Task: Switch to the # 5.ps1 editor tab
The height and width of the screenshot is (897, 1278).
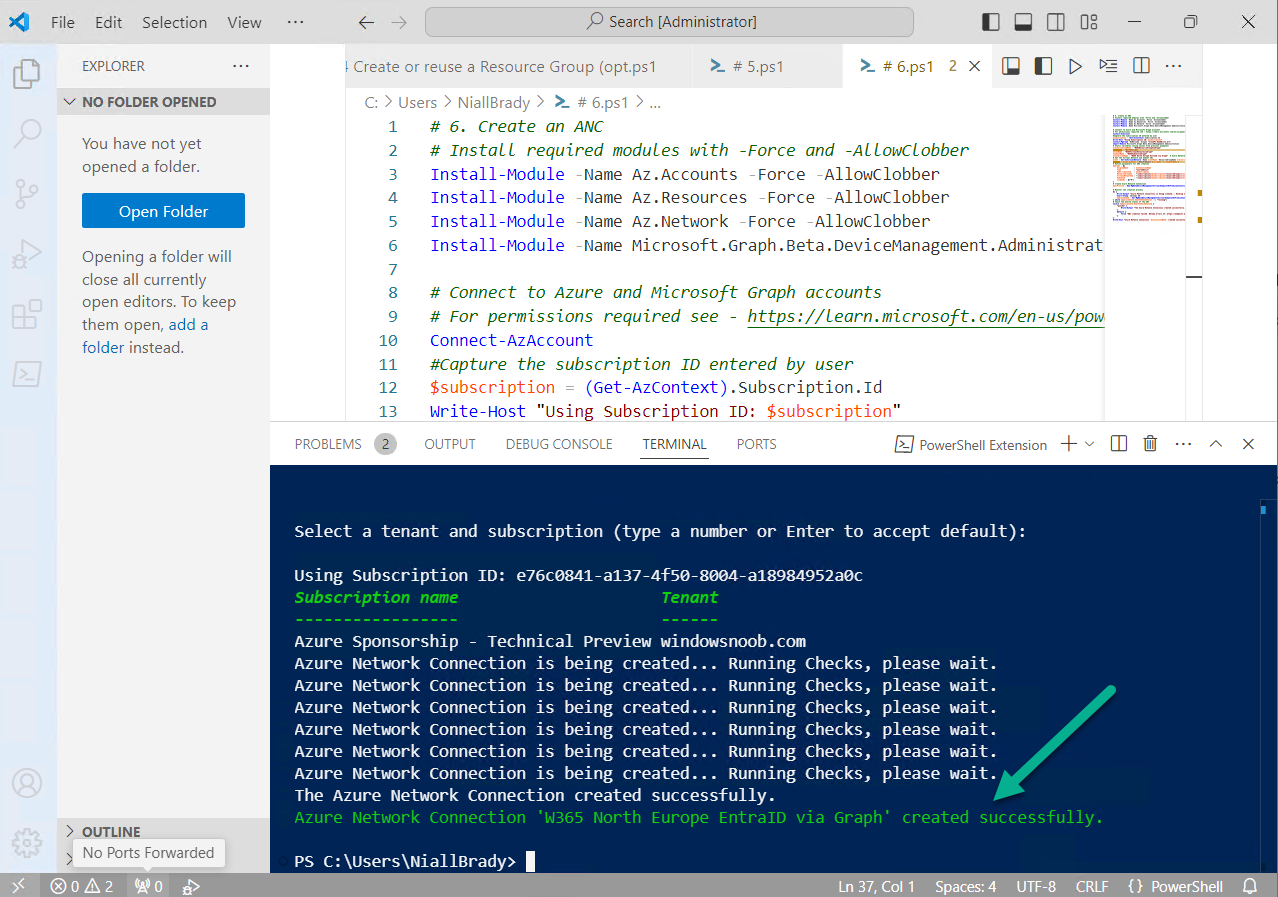Action: coord(766,67)
